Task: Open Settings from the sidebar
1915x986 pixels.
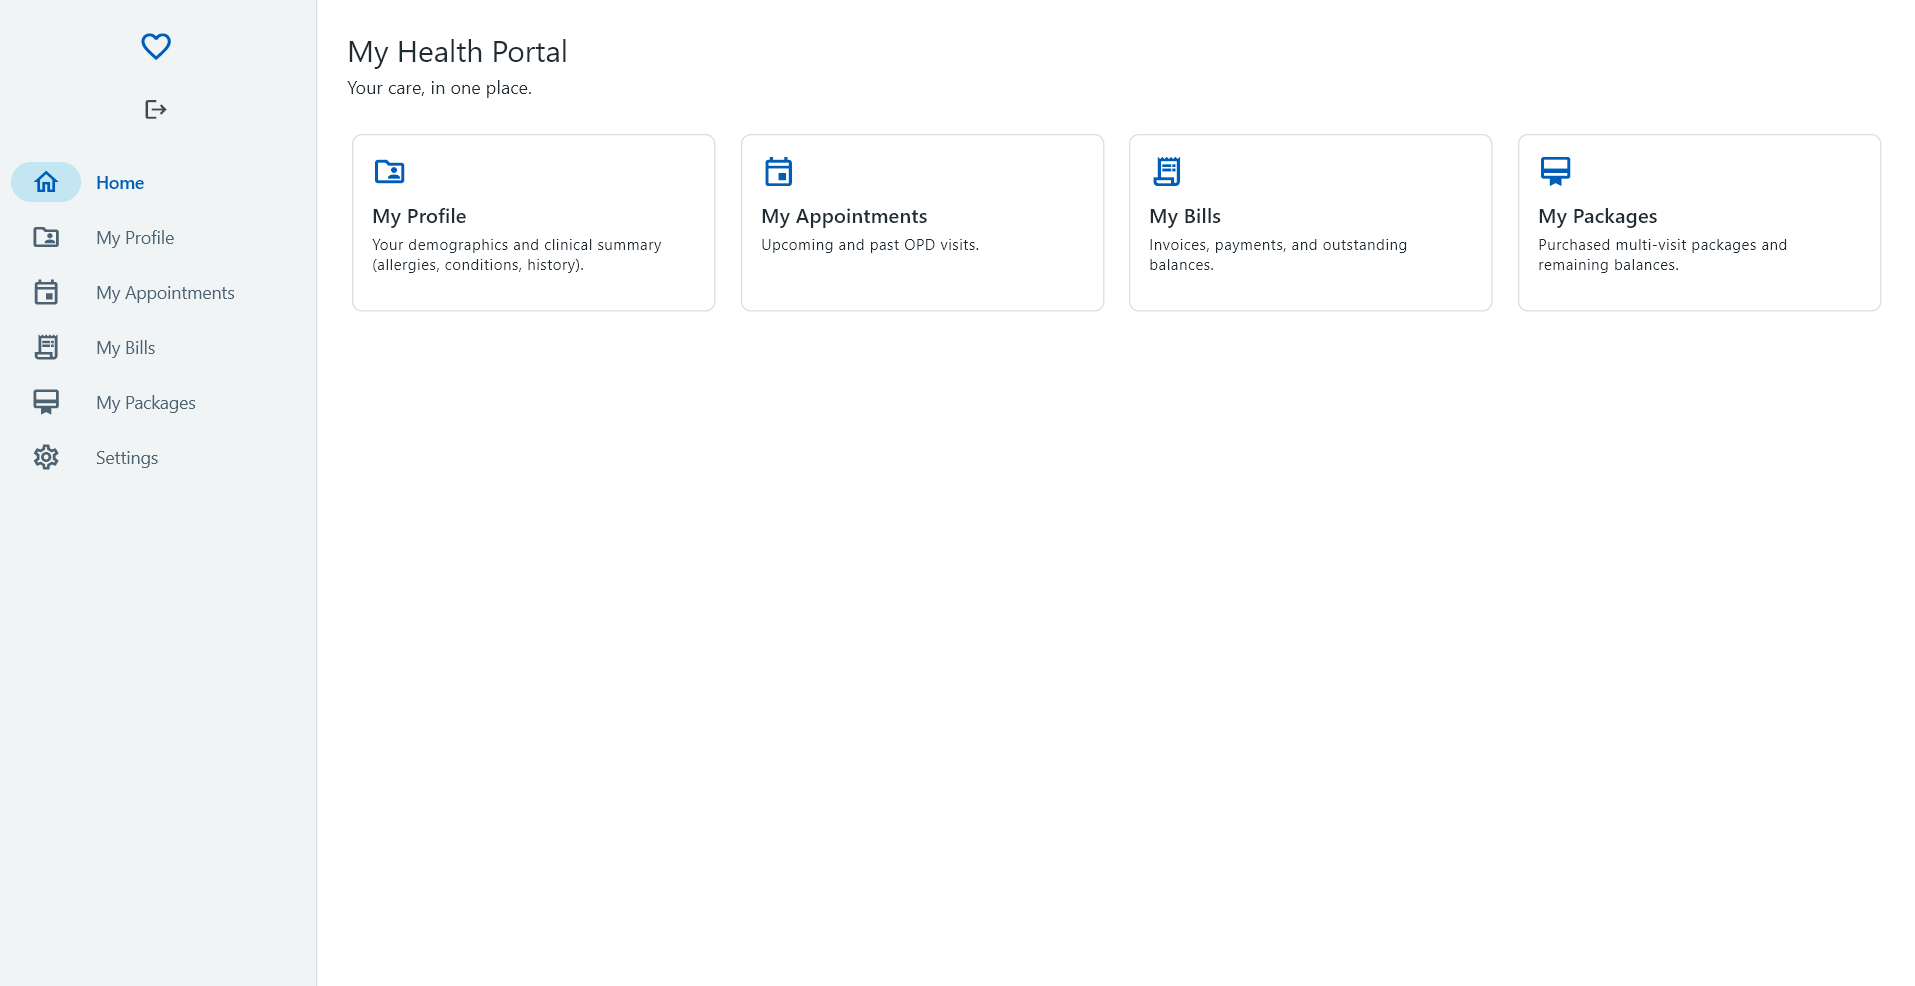Action: tap(127, 457)
